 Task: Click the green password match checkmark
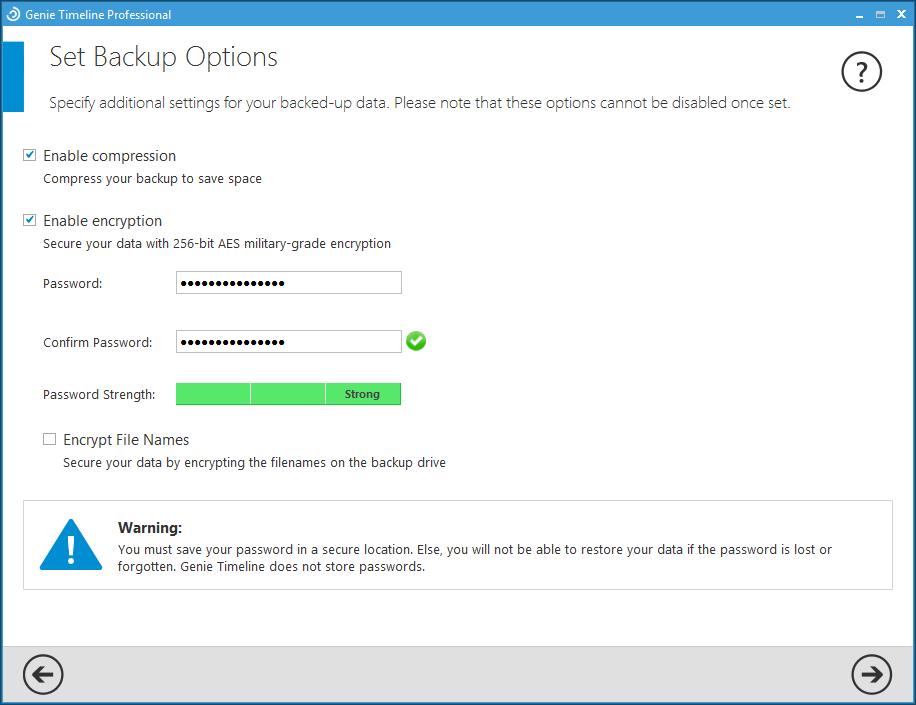click(x=416, y=342)
